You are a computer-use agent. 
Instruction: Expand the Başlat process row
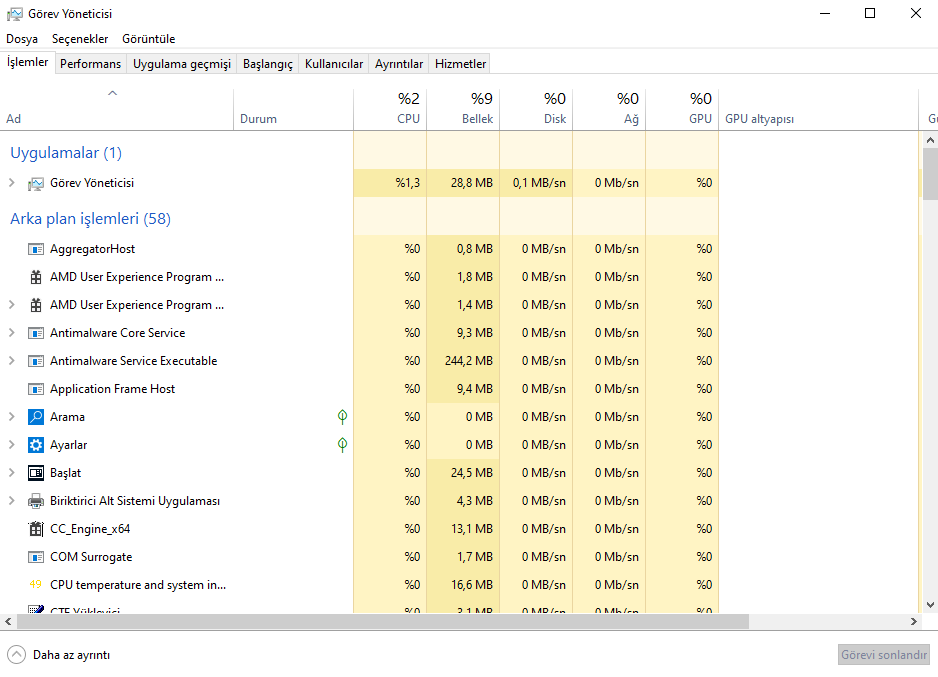(x=11, y=473)
